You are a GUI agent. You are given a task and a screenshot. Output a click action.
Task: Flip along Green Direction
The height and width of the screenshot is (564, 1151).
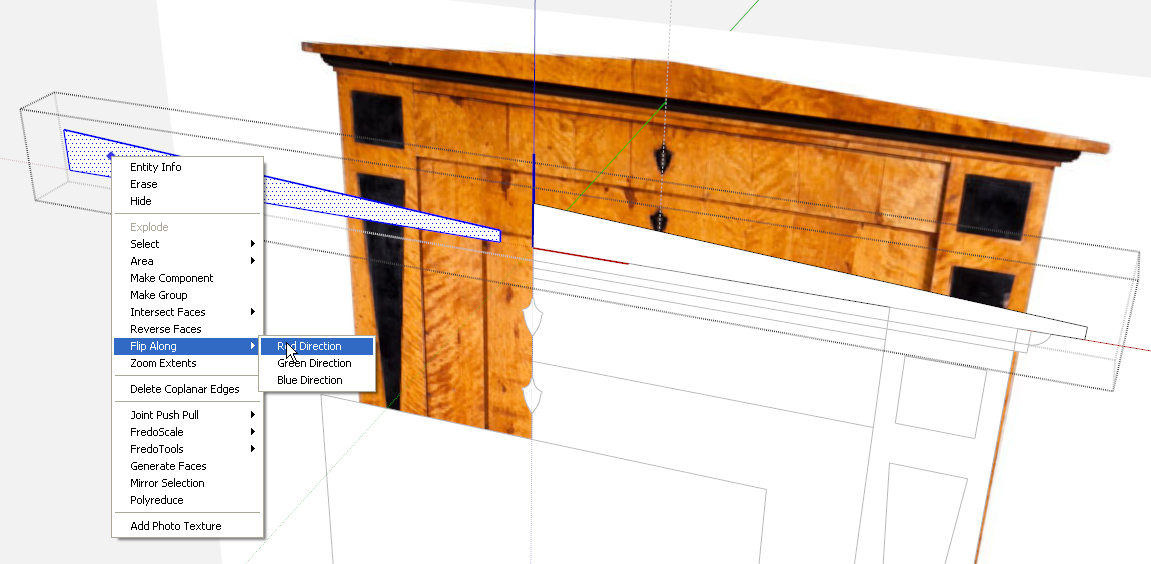[x=317, y=363]
